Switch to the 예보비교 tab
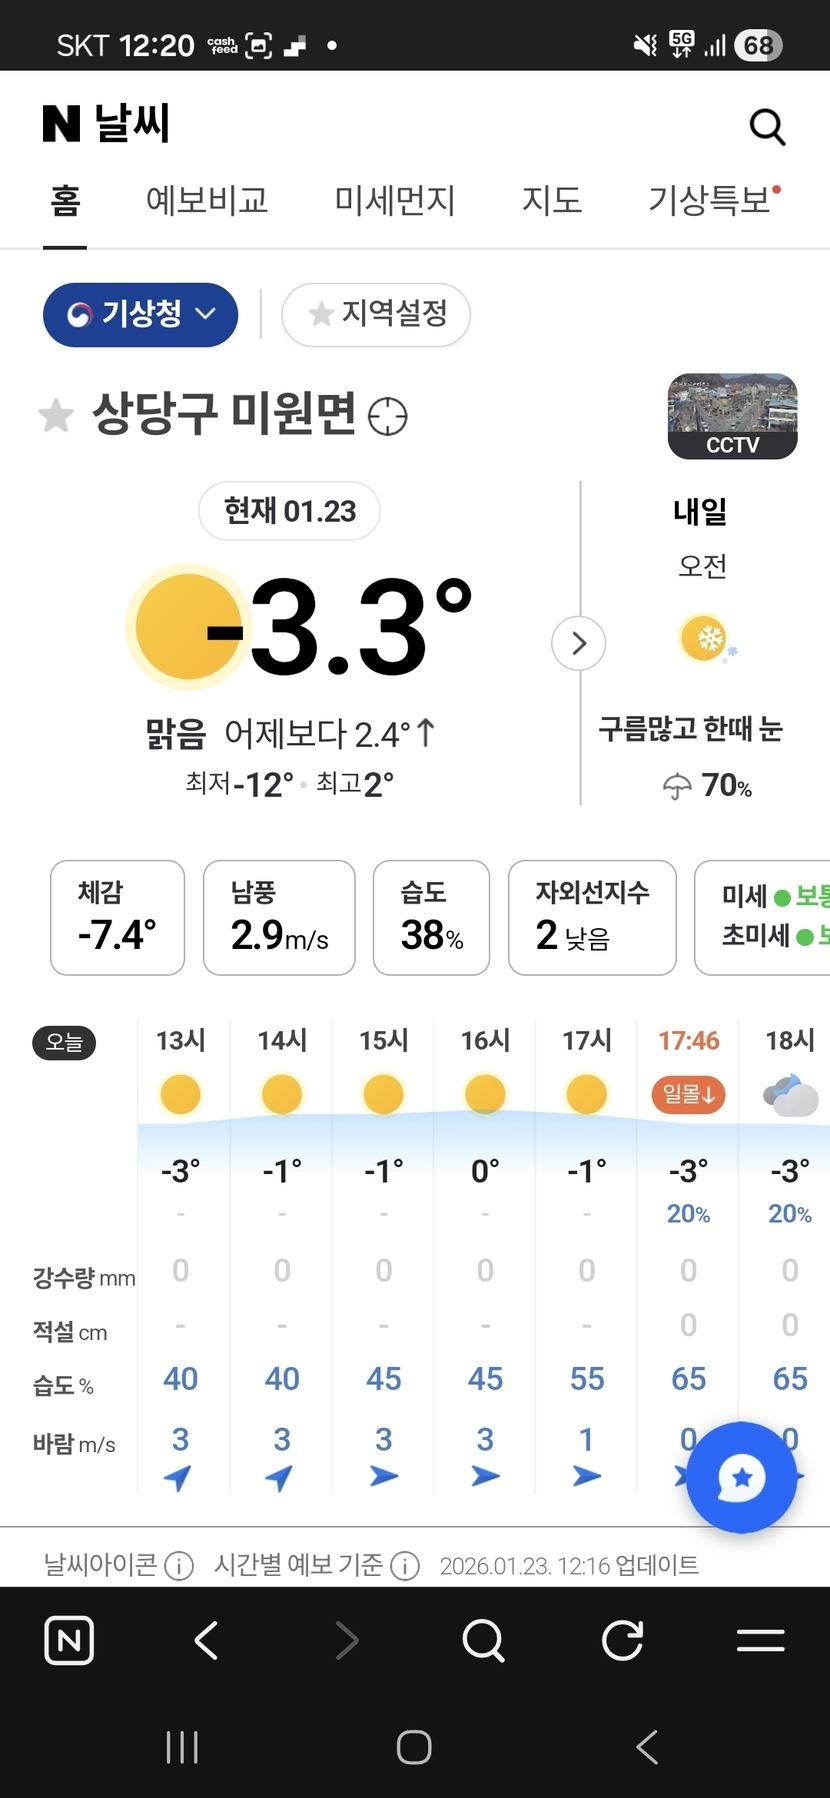Viewport: 830px width, 1798px height. point(207,200)
